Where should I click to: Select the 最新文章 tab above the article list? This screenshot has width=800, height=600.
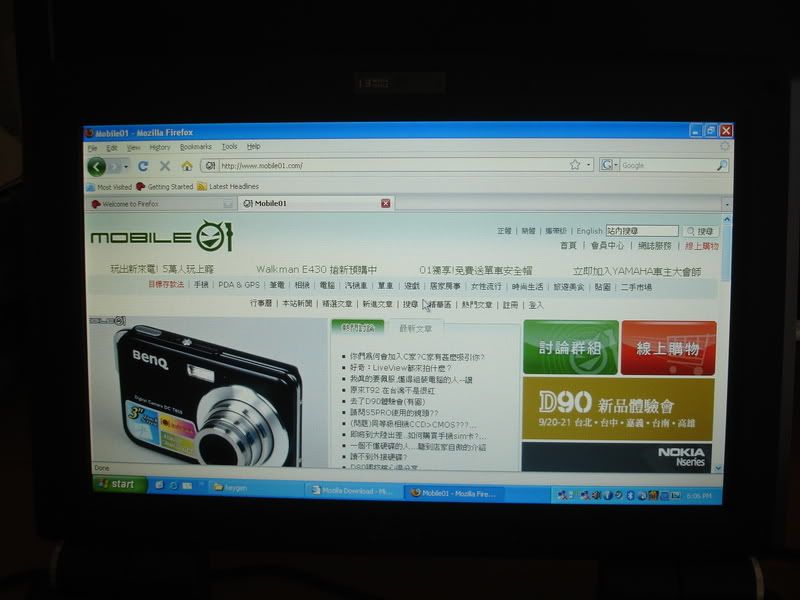pyautogui.click(x=415, y=329)
